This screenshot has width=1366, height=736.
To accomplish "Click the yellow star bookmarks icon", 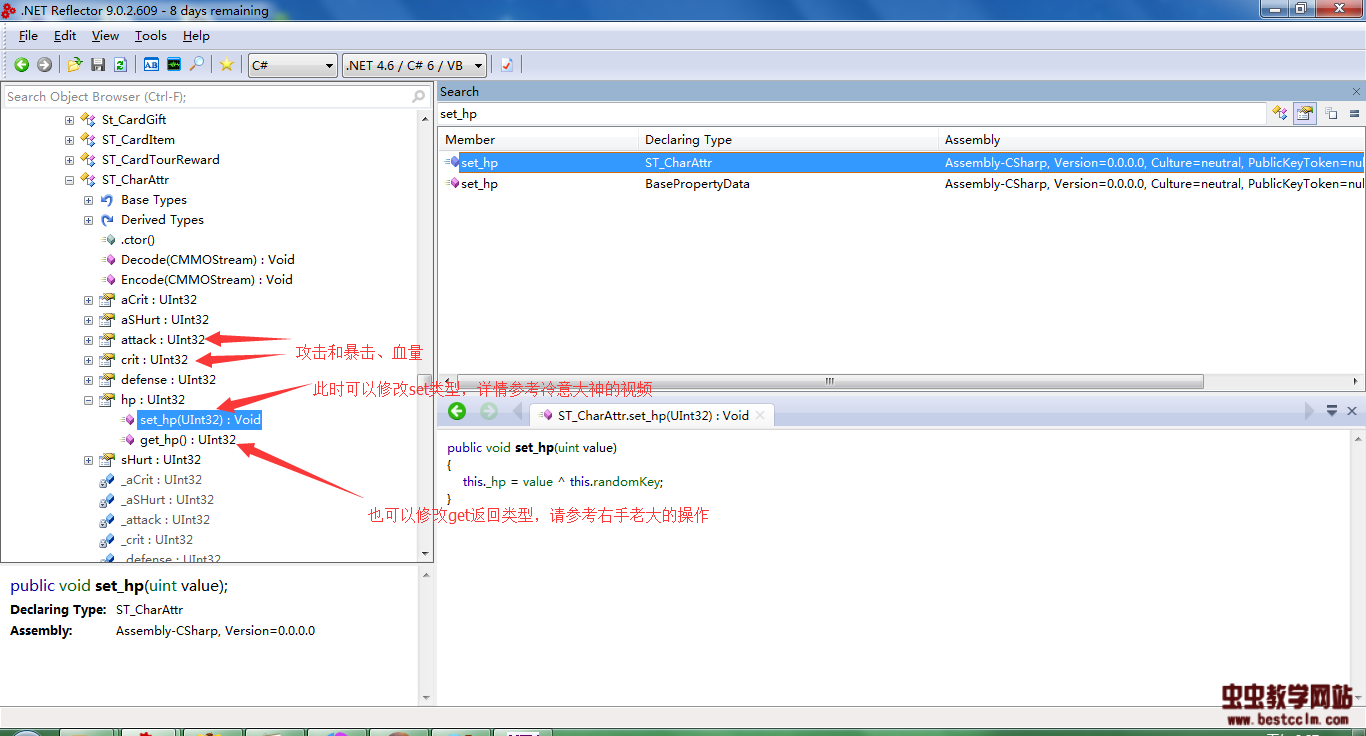I will (227, 65).
